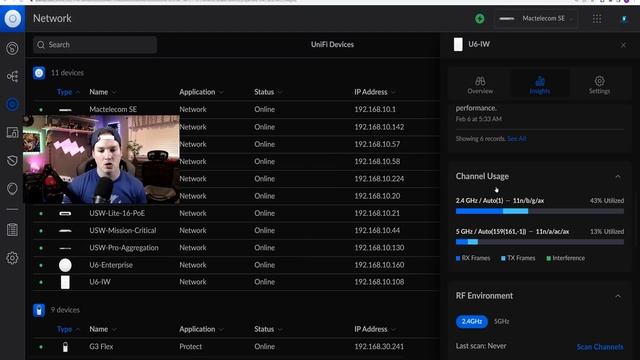640x360 pixels.
Task: Click the search magnifier icon
Action: pos(41,45)
